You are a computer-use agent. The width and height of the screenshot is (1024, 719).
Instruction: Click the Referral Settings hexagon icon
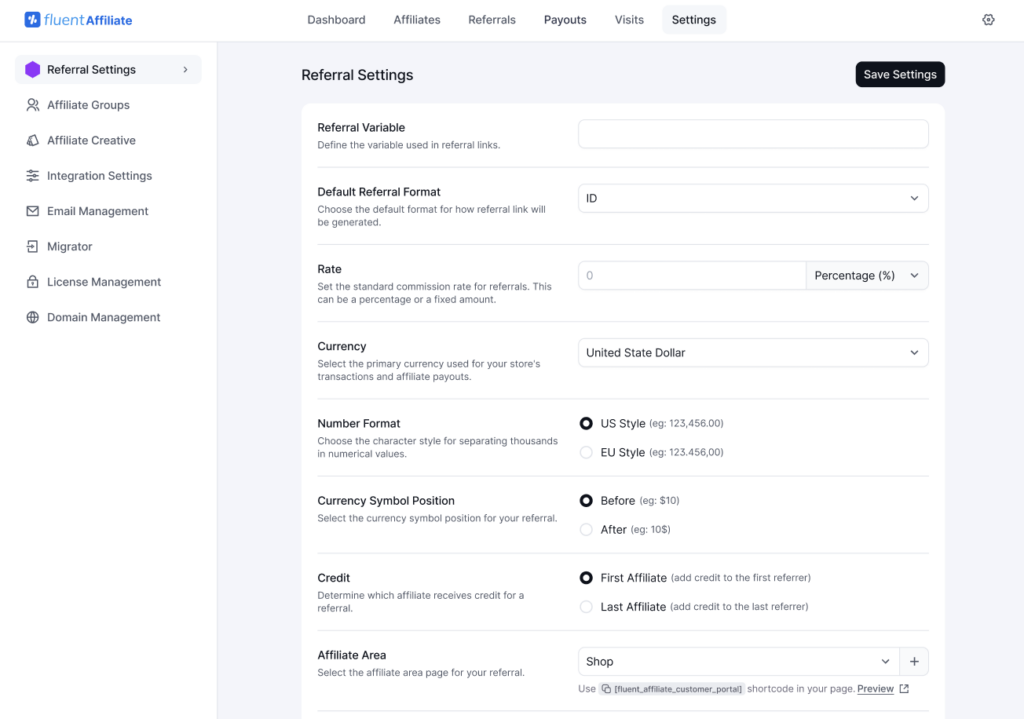point(33,70)
